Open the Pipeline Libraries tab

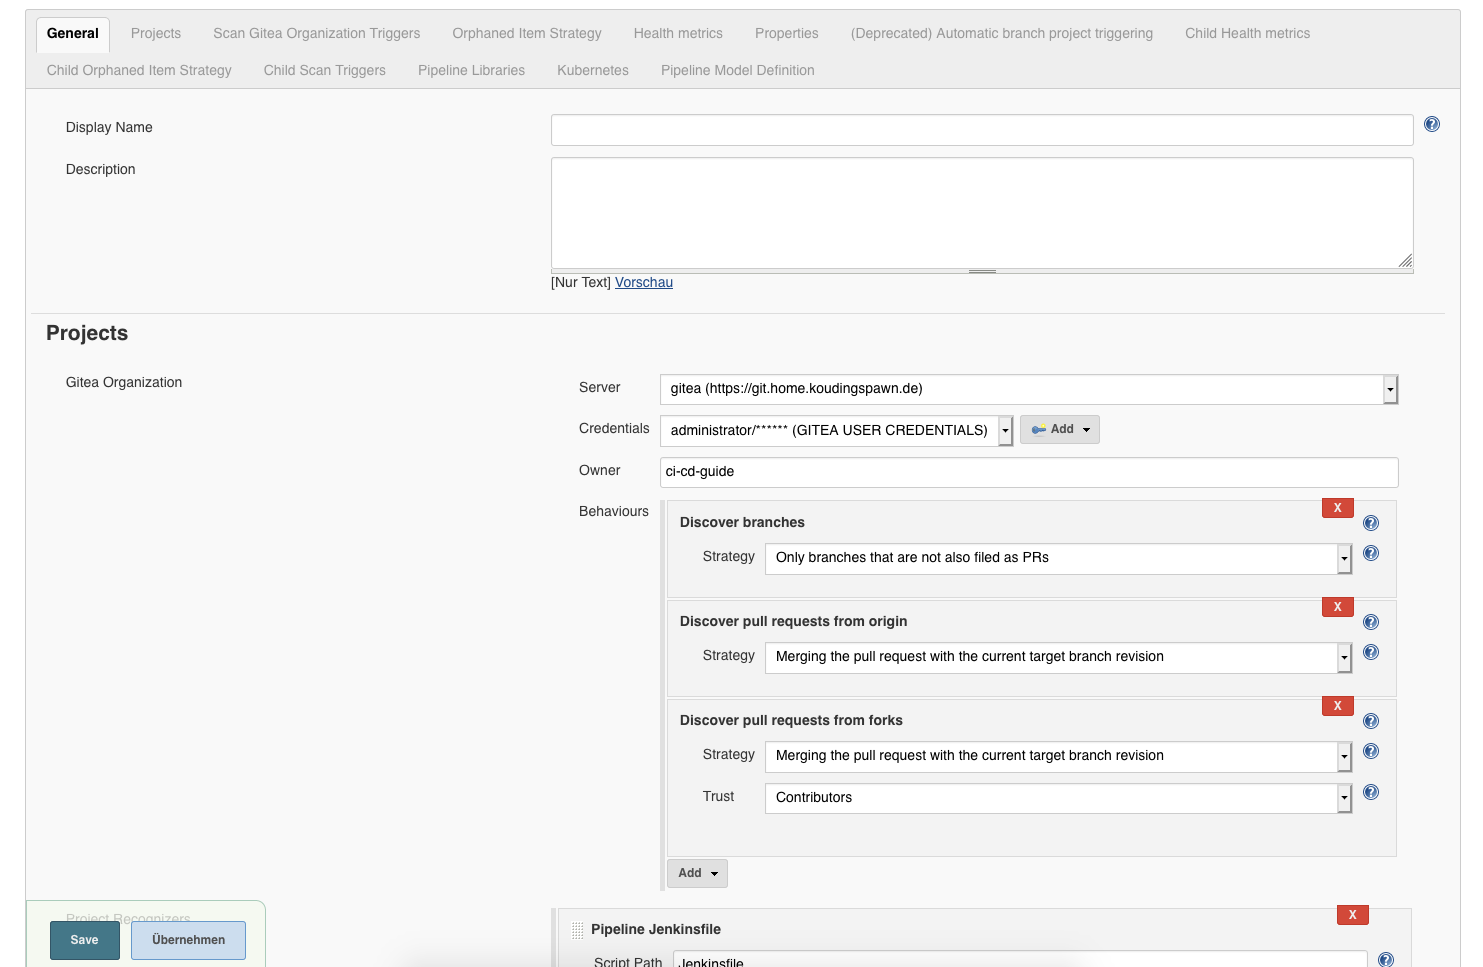pyautogui.click(x=471, y=70)
